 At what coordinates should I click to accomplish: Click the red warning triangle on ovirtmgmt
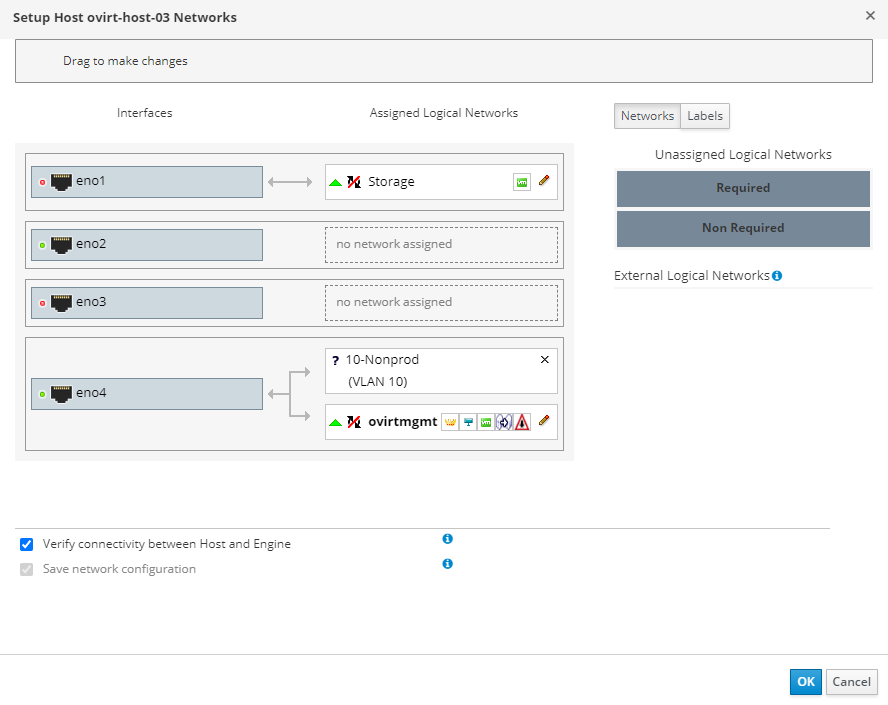point(522,422)
